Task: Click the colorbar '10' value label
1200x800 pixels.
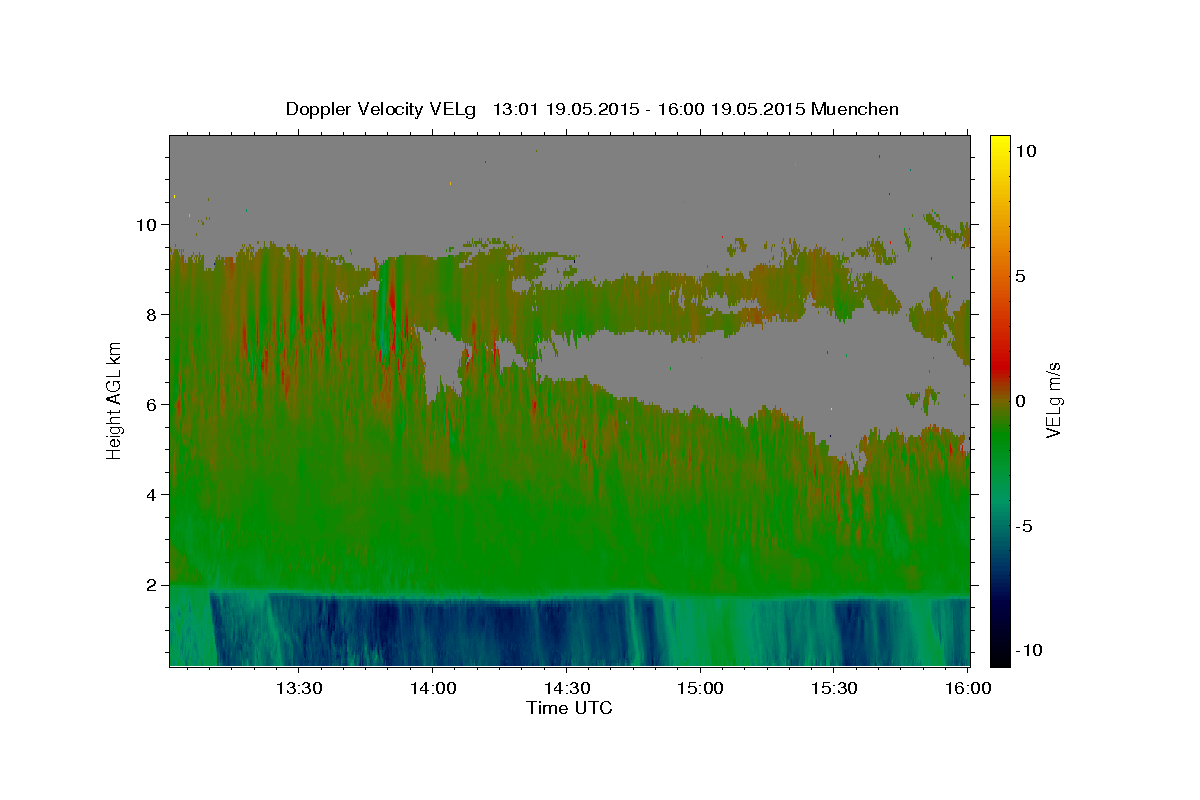Action: pos(1026,151)
